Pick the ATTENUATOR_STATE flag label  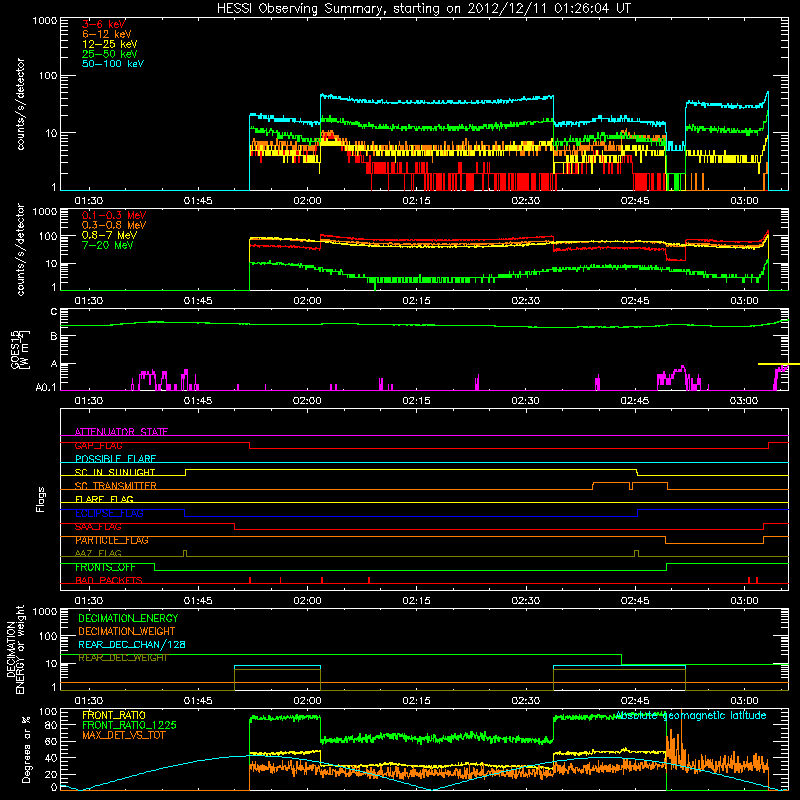(x=121, y=432)
